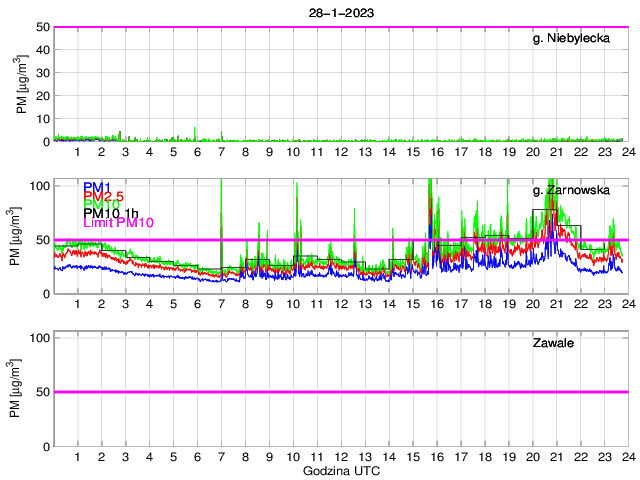Click the PM y-axis label of Niebylecka panel

[x=20, y=84]
